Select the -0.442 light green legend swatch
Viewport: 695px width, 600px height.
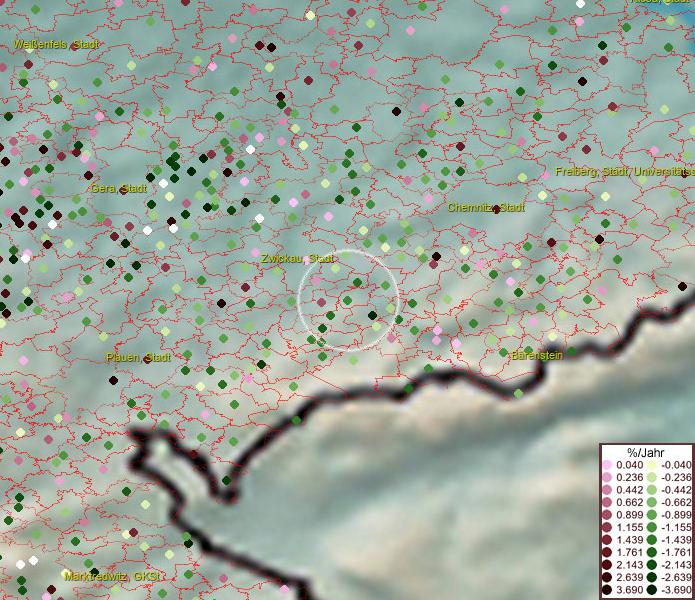652,490
